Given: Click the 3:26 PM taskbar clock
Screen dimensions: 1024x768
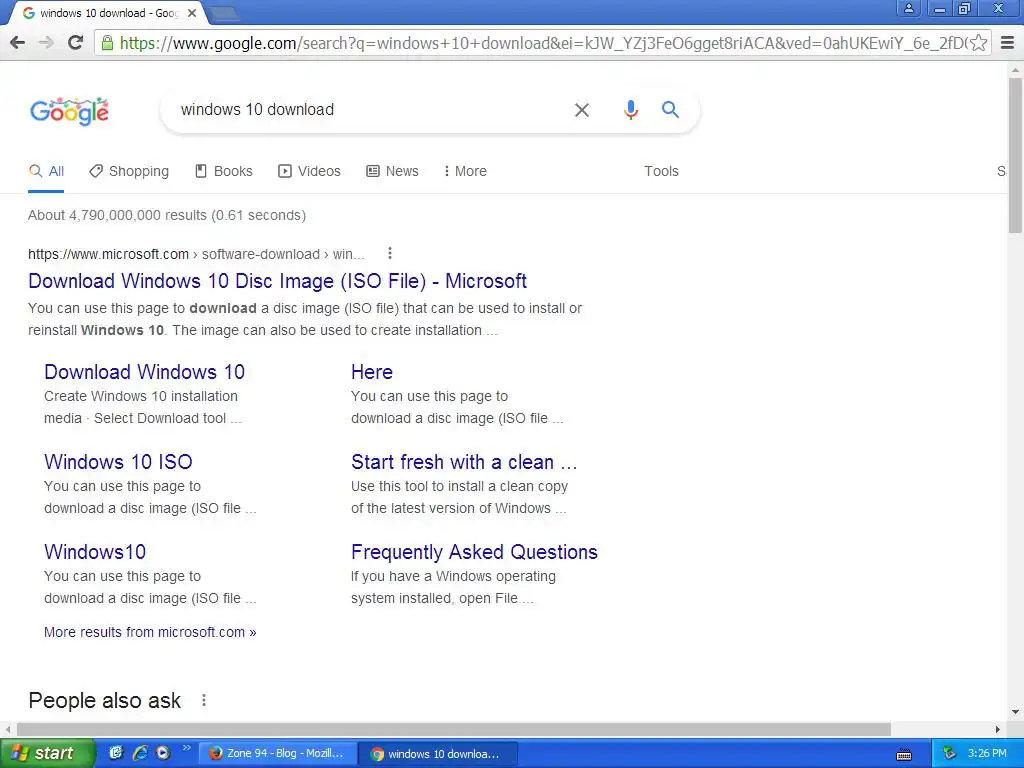Looking at the screenshot, I should coord(987,754).
